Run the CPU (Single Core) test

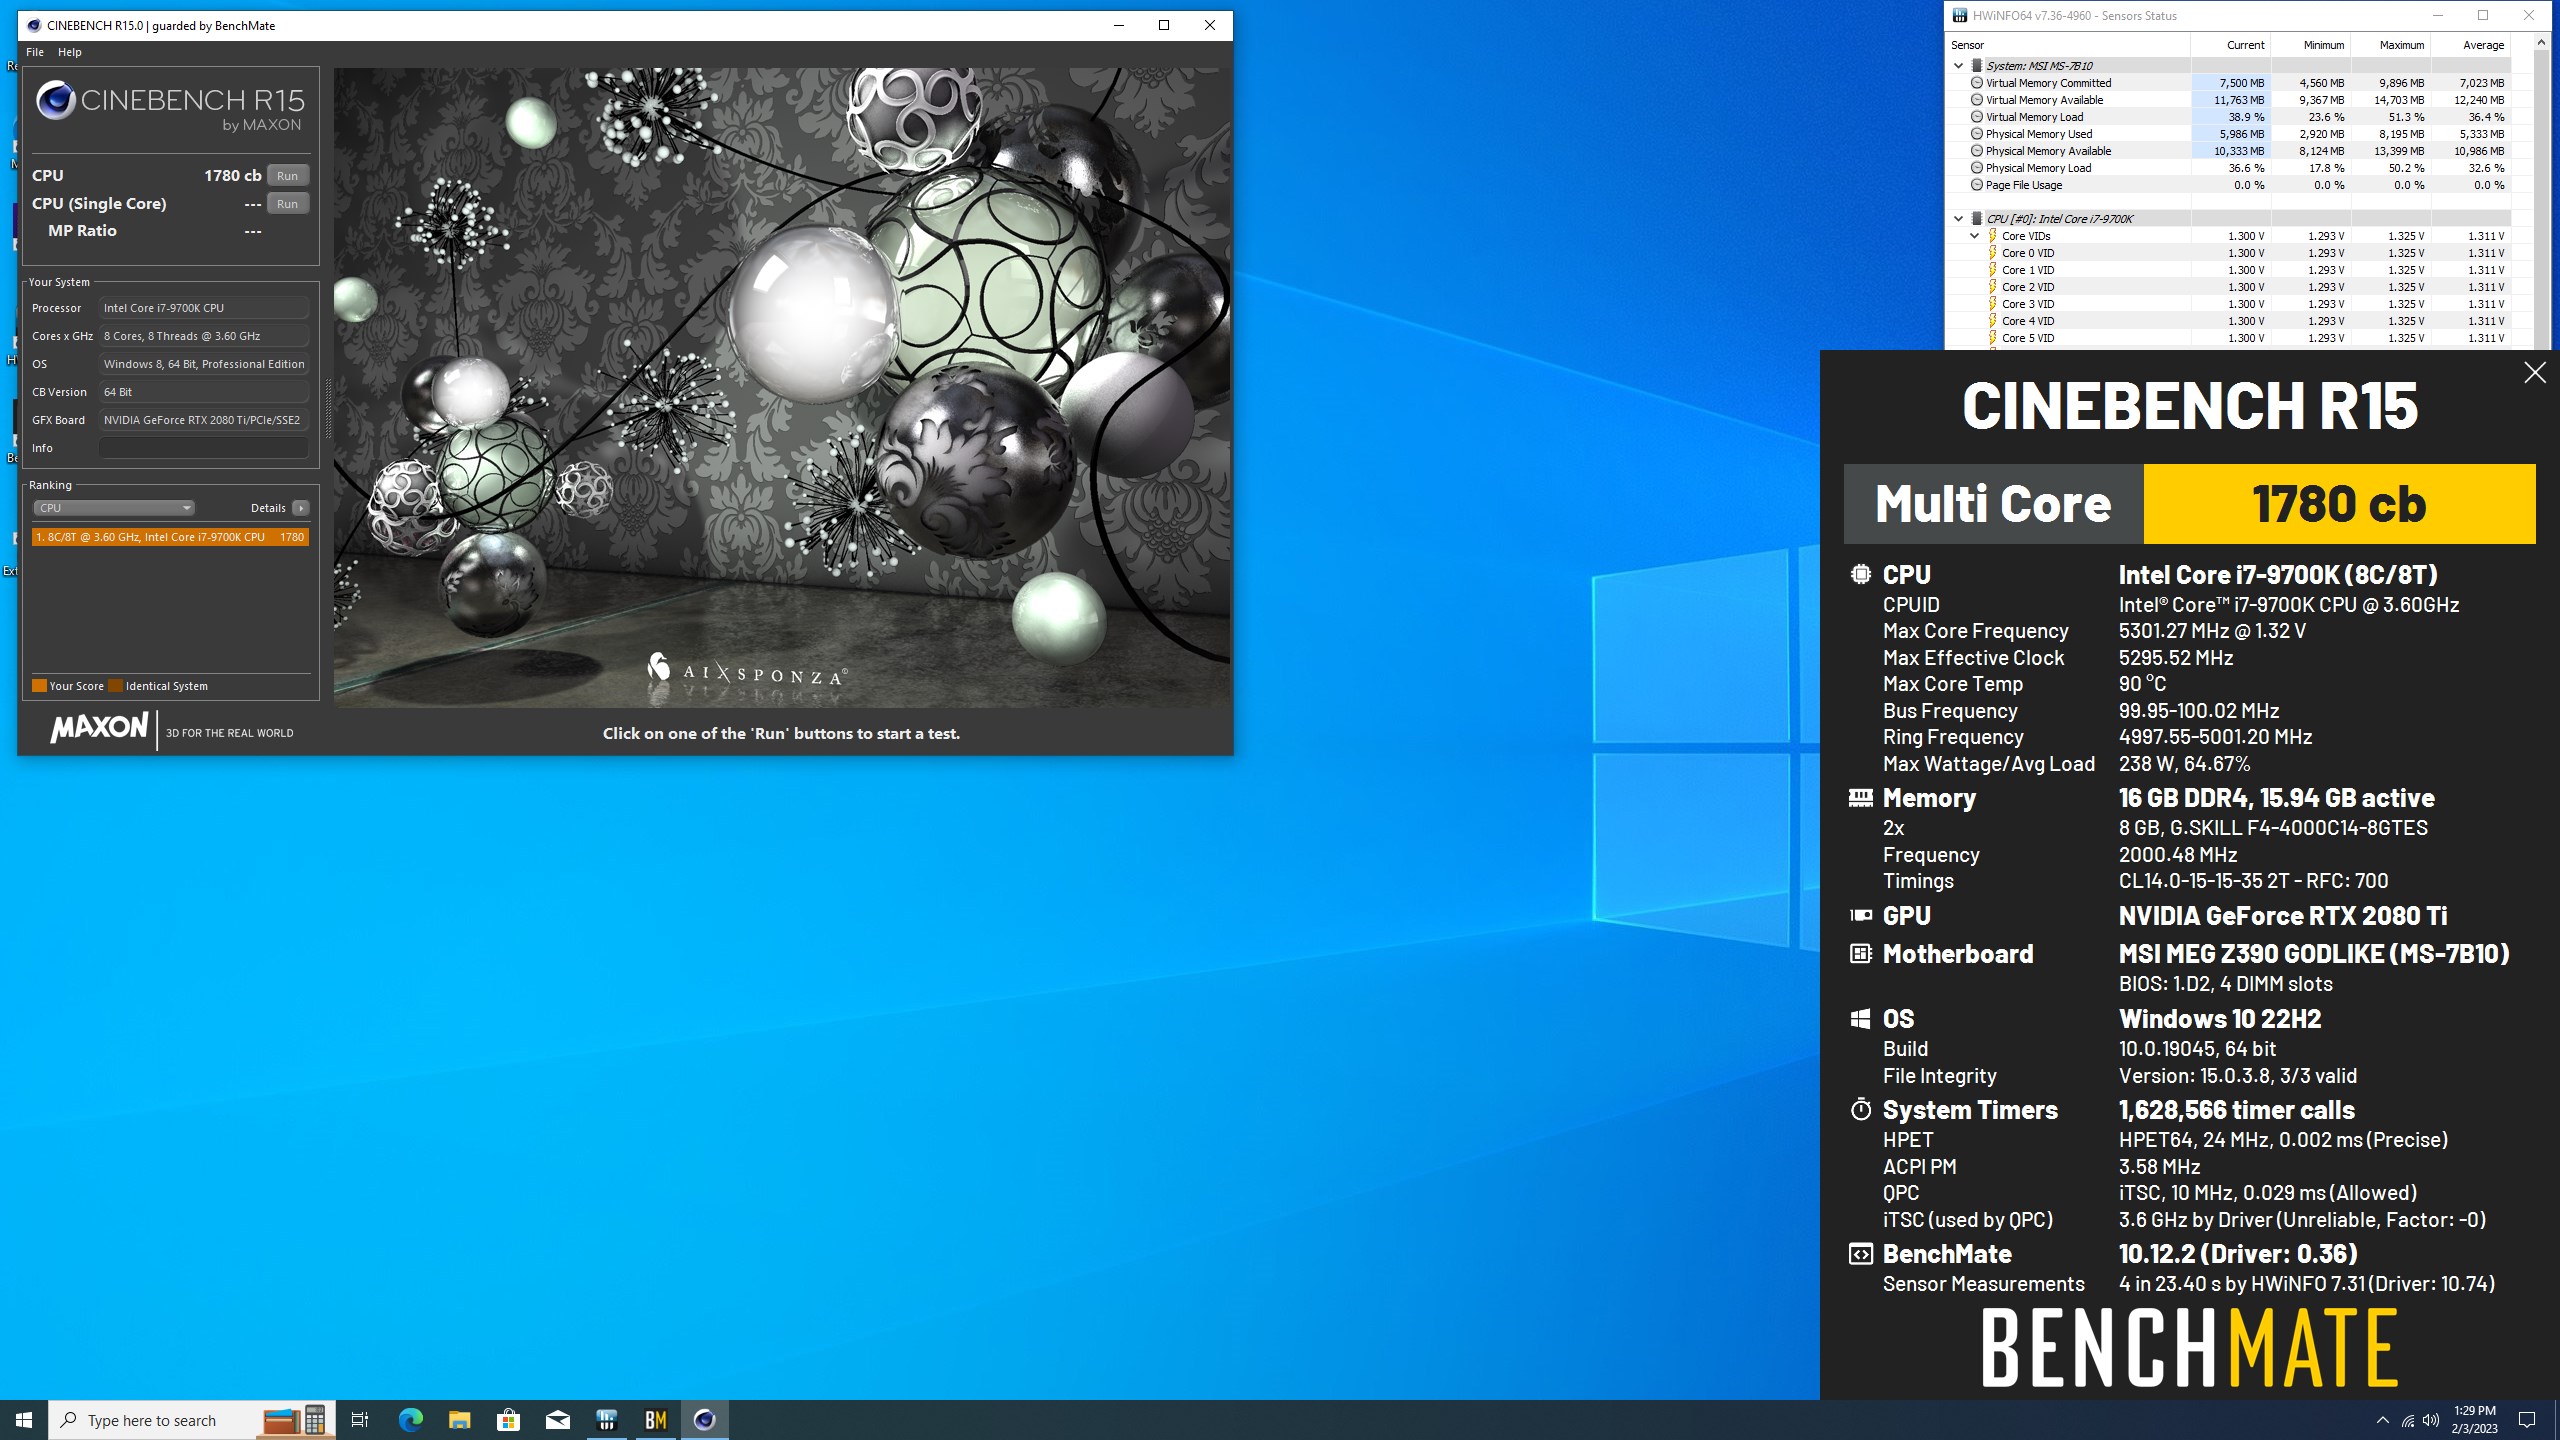tap(287, 203)
